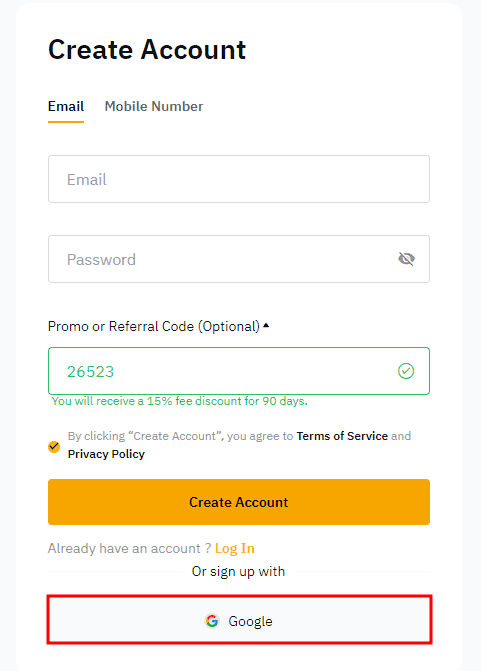Click the "Or sign up with" text
Viewport: 481px width, 671px height.
click(x=238, y=571)
